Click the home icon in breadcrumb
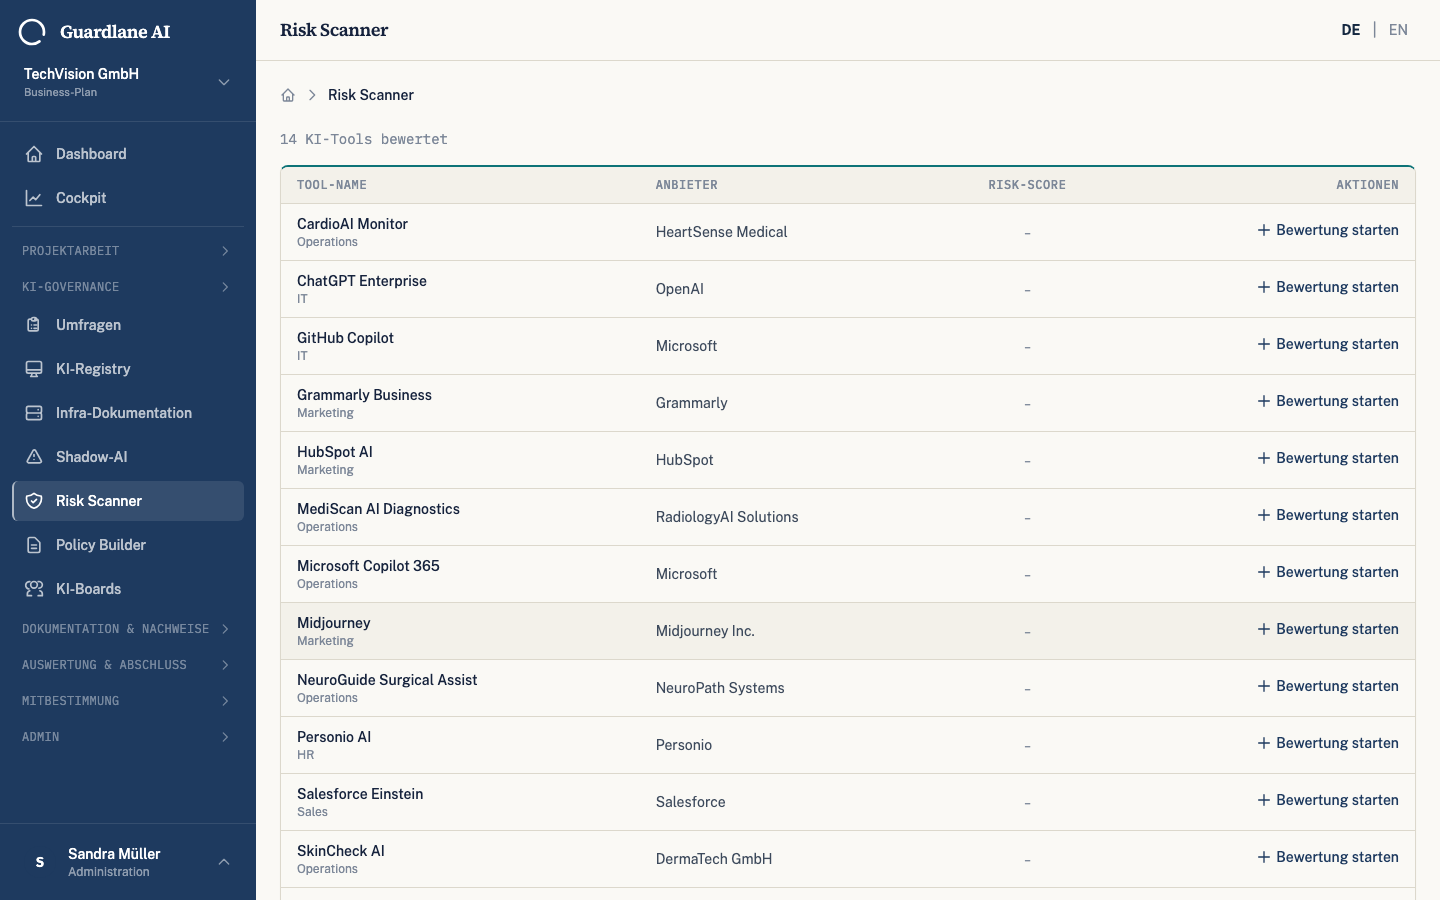Image resolution: width=1440 pixels, height=900 pixels. [288, 95]
